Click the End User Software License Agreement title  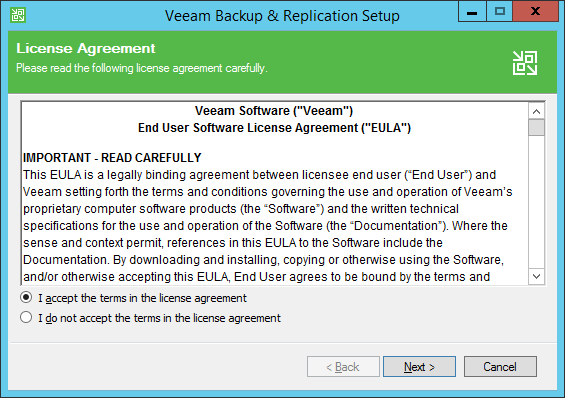274,128
